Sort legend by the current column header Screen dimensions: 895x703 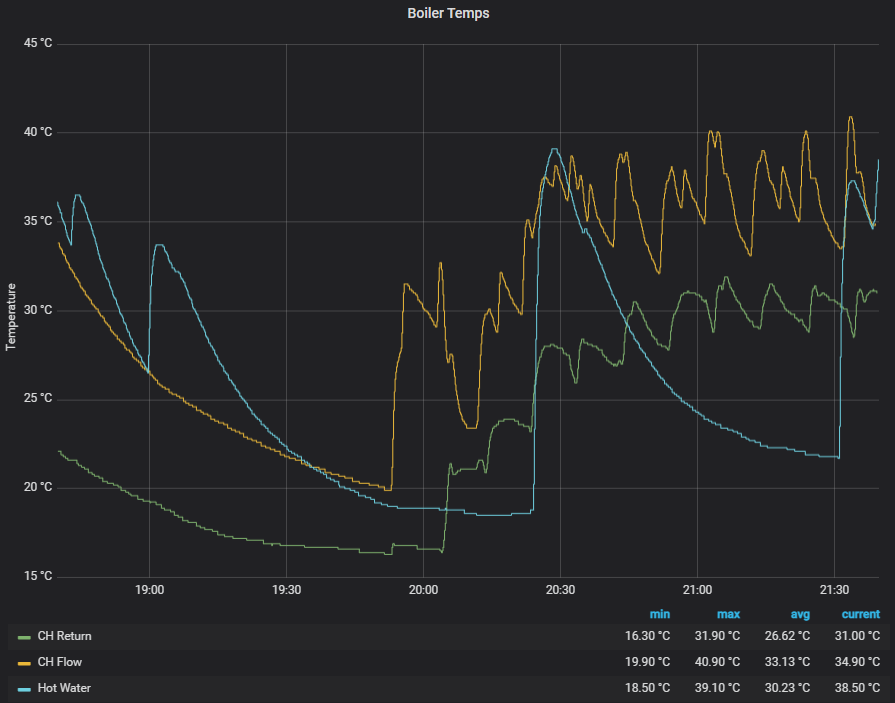tap(861, 615)
